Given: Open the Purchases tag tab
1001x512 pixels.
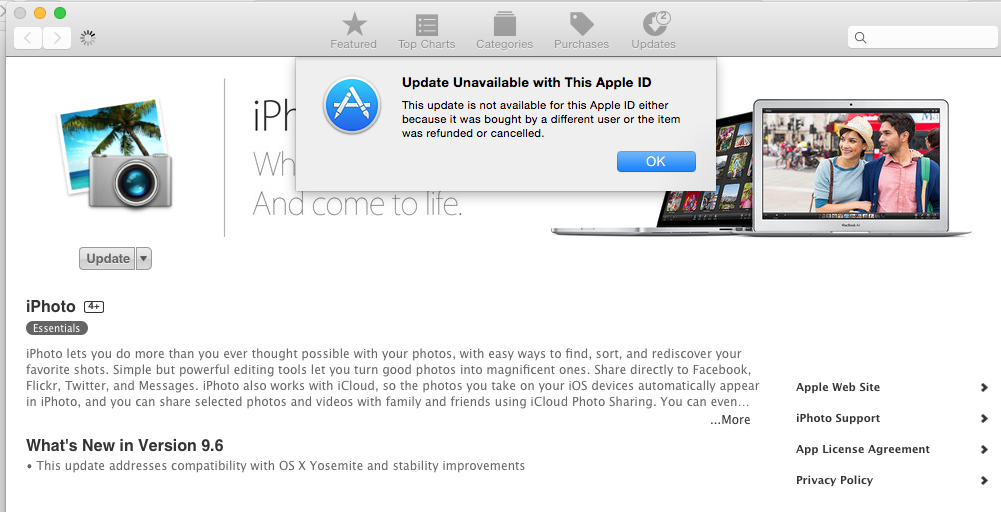Looking at the screenshot, I should pos(581,31).
